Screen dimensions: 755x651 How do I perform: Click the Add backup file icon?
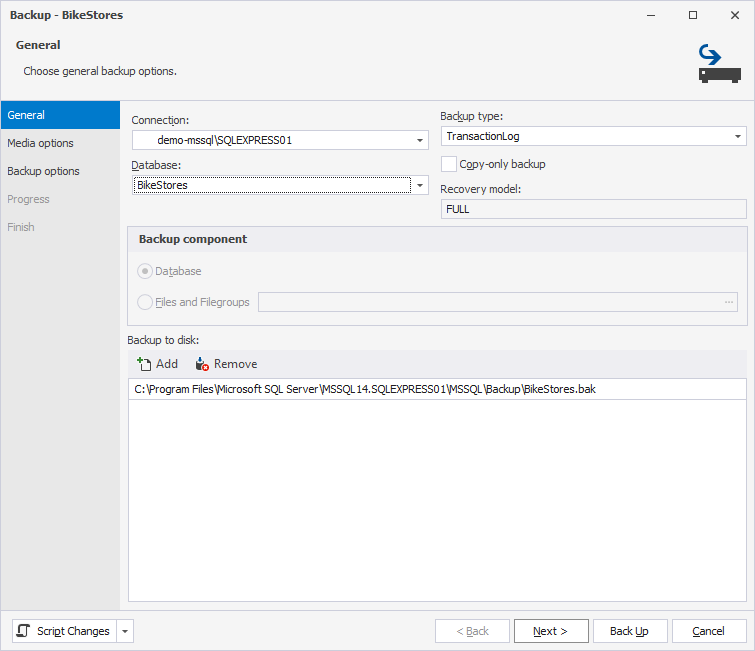point(144,364)
